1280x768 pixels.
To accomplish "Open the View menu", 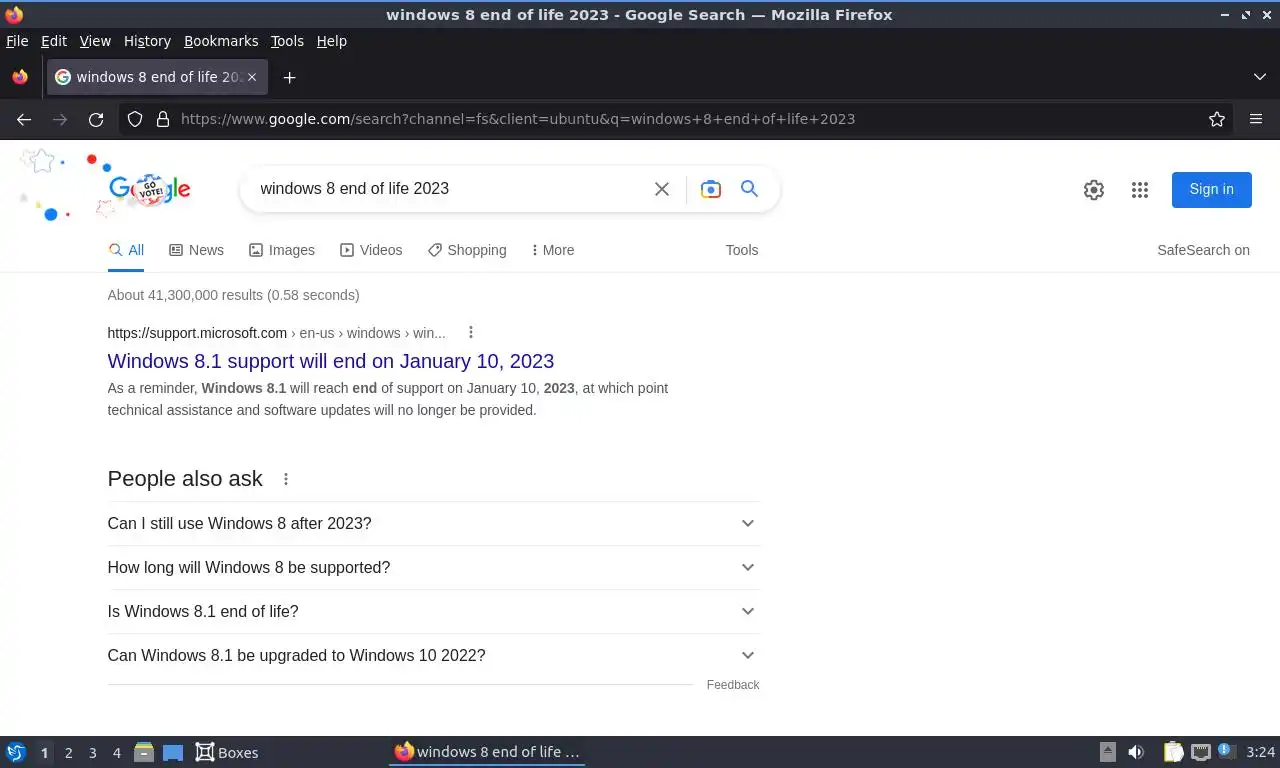I will (95, 41).
